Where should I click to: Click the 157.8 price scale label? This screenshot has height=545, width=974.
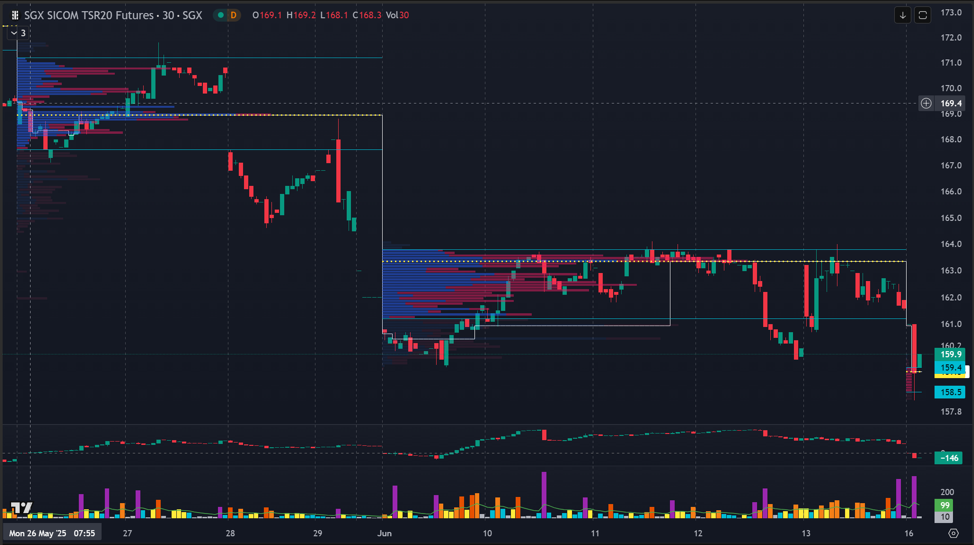coord(951,411)
